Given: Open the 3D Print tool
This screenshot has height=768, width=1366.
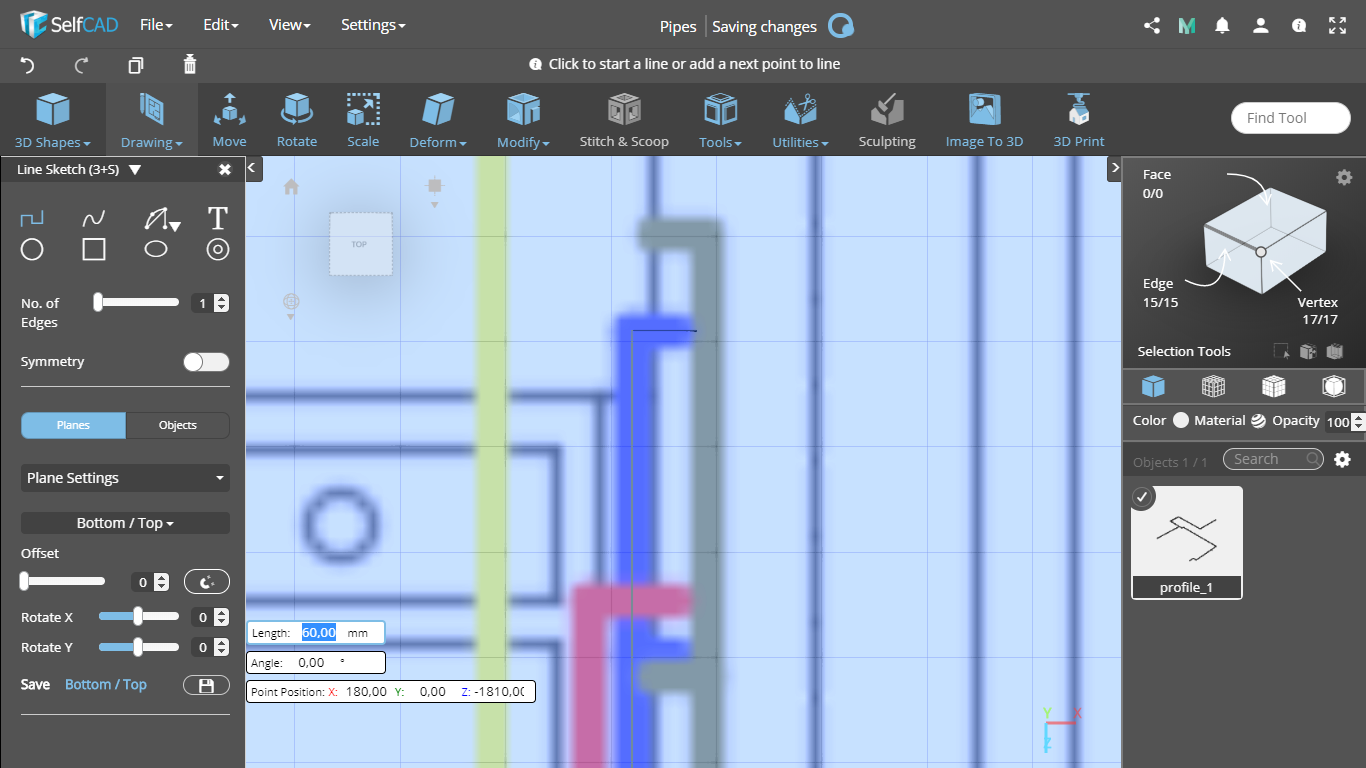Looking at the screenshot, I should [1079, 120].
